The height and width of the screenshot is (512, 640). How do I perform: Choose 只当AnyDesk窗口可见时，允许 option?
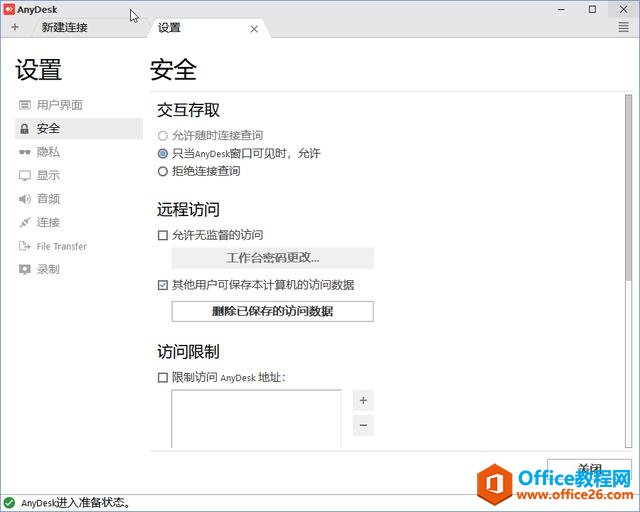pos(163,154)
